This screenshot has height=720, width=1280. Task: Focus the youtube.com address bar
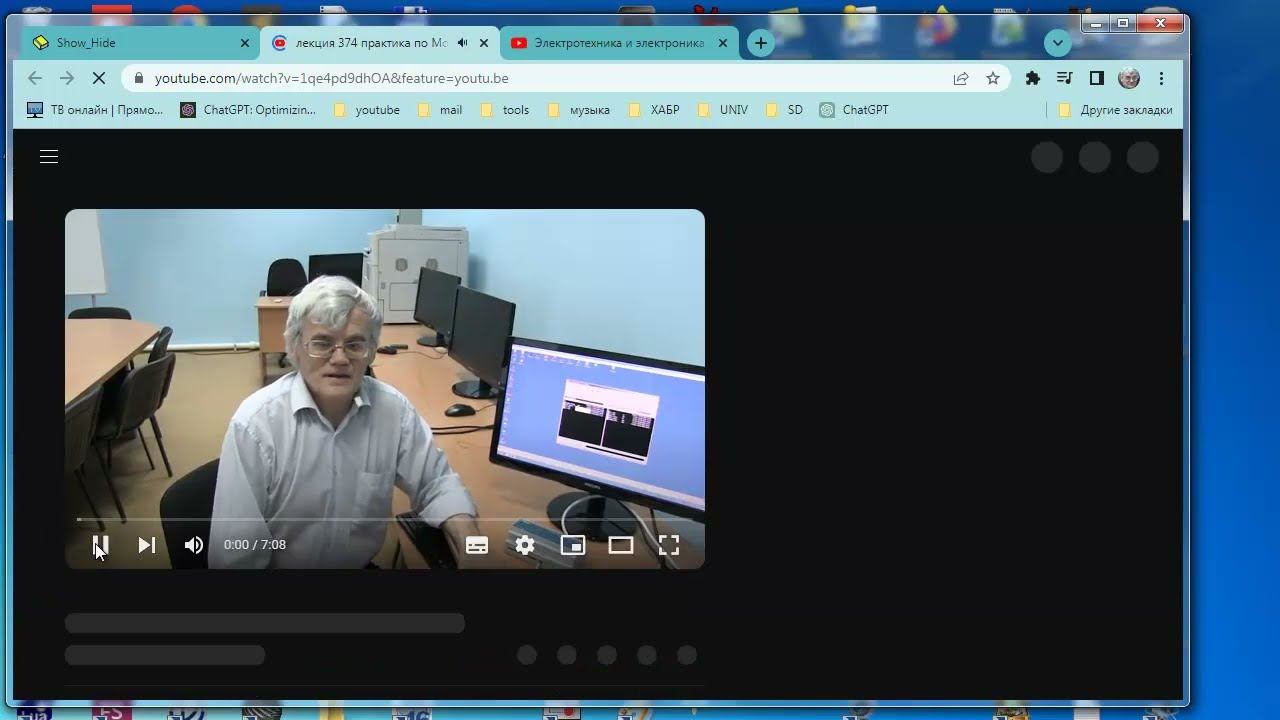click(540, 78)
